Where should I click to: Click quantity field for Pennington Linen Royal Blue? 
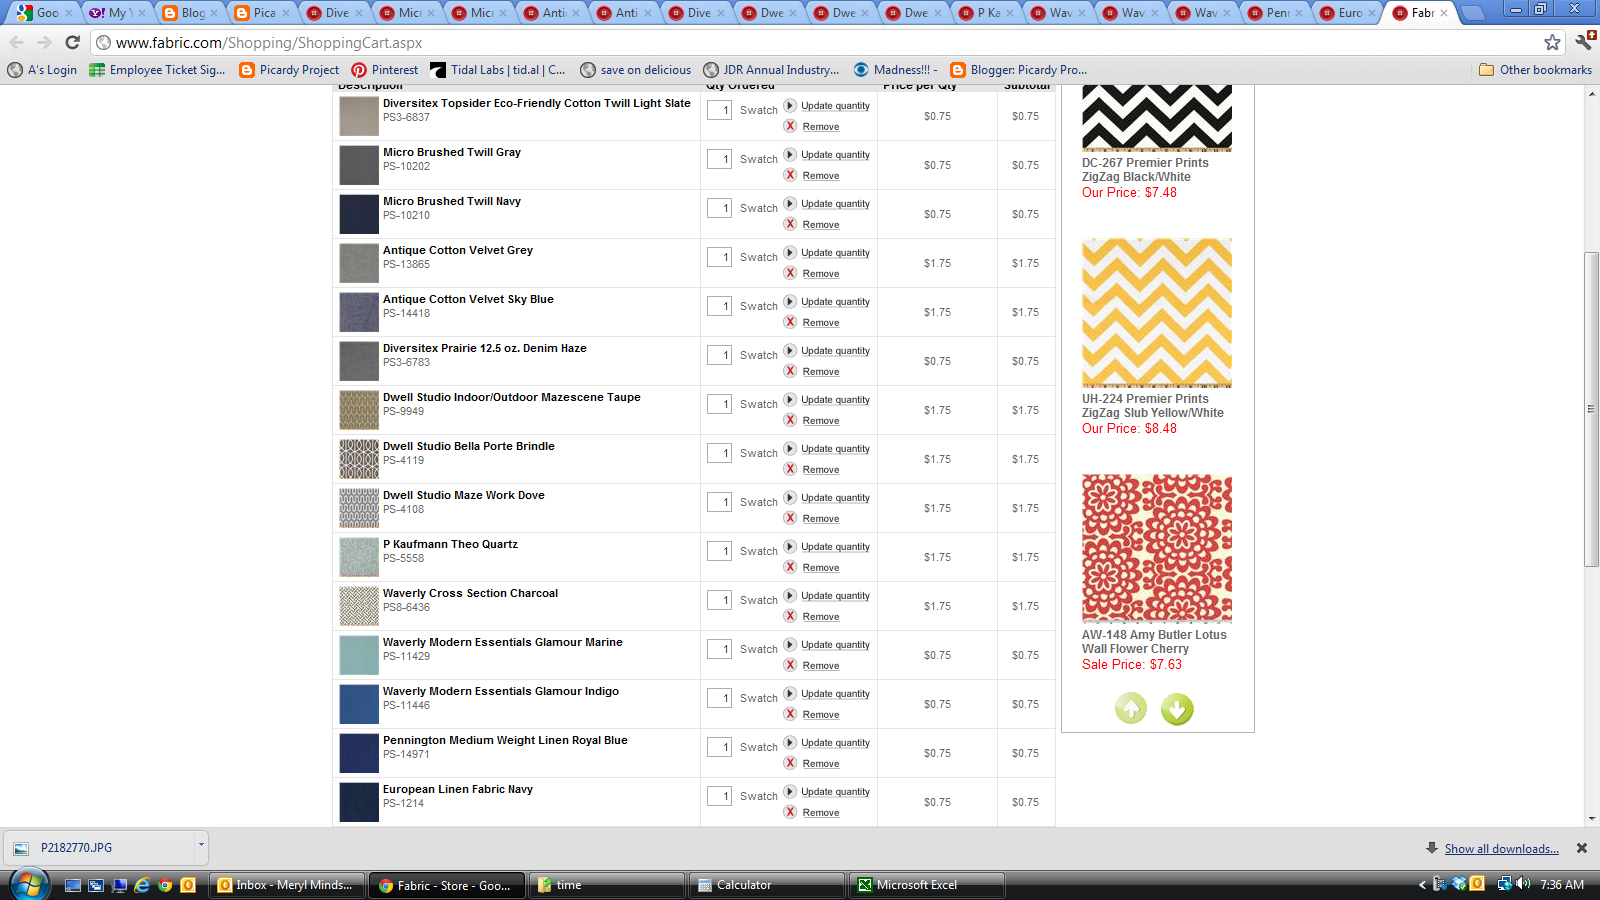click(x=720, y=747)
